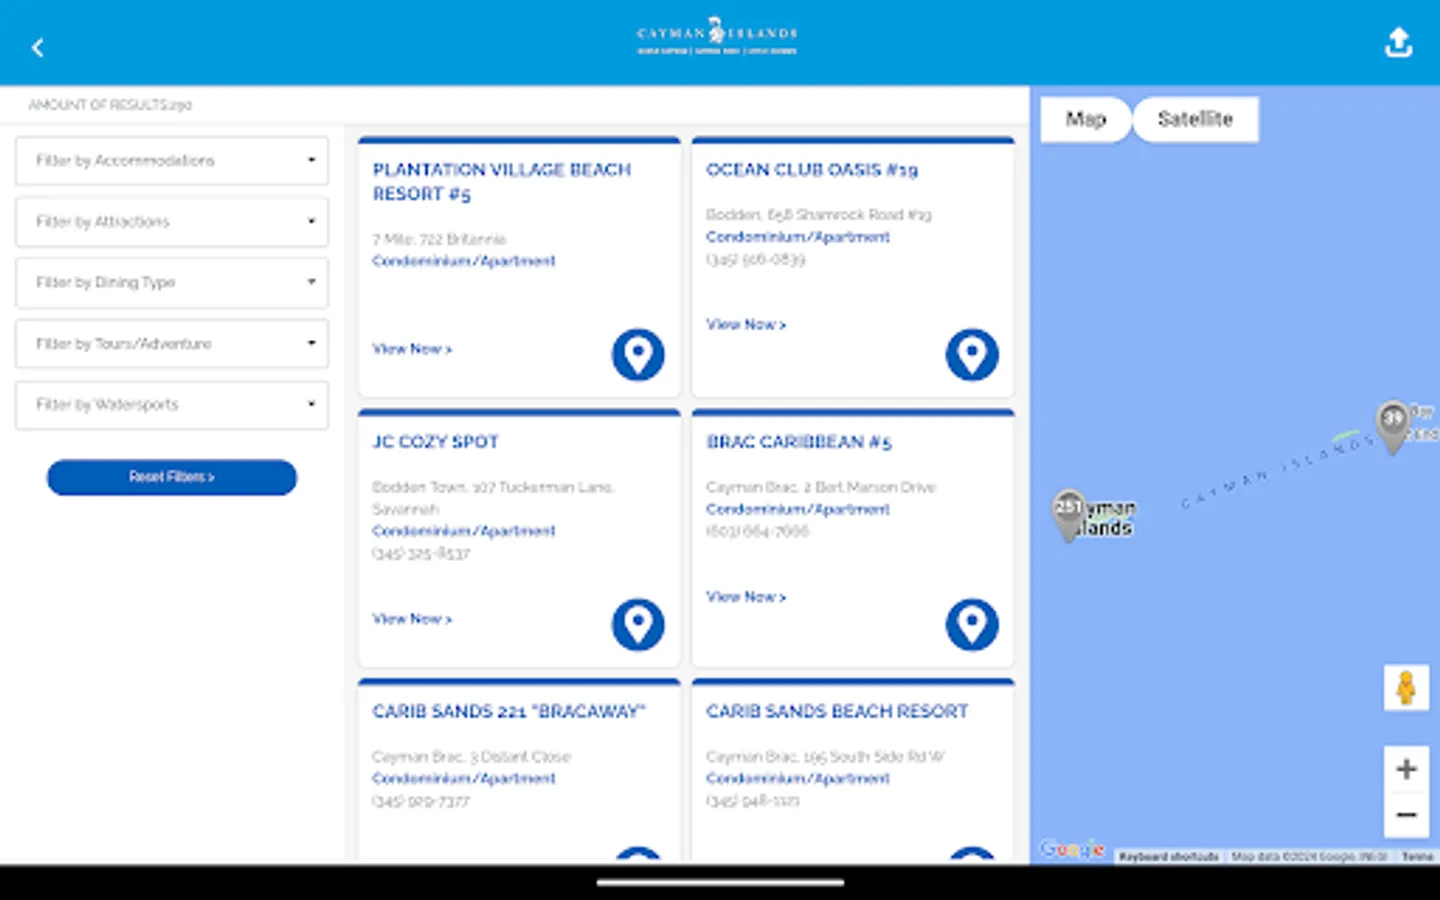Expand Filter by Attractions dropdown
The height and width of the screenshot is (900, 1440).
[x=172, y=222]
